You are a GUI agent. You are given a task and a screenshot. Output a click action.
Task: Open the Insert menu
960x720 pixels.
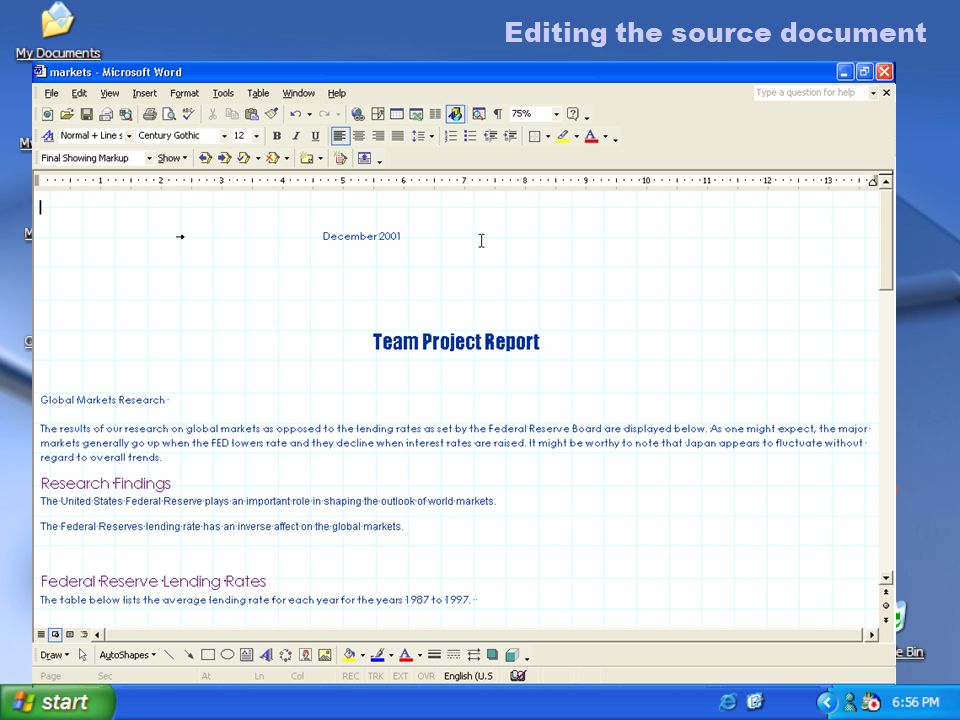144,93
